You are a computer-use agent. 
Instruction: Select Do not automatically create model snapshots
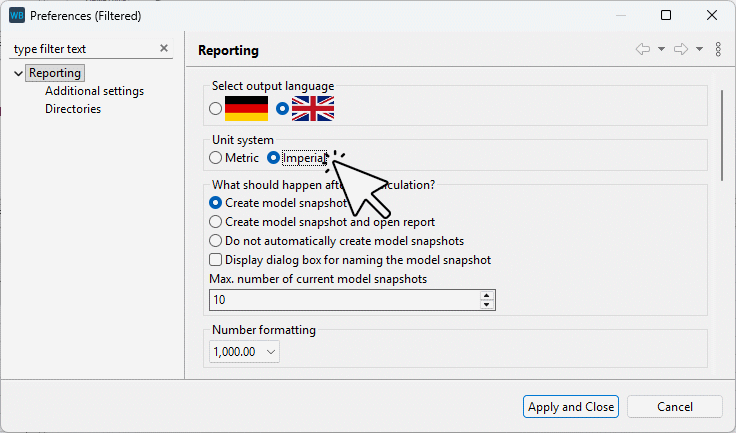pos(215,241)
